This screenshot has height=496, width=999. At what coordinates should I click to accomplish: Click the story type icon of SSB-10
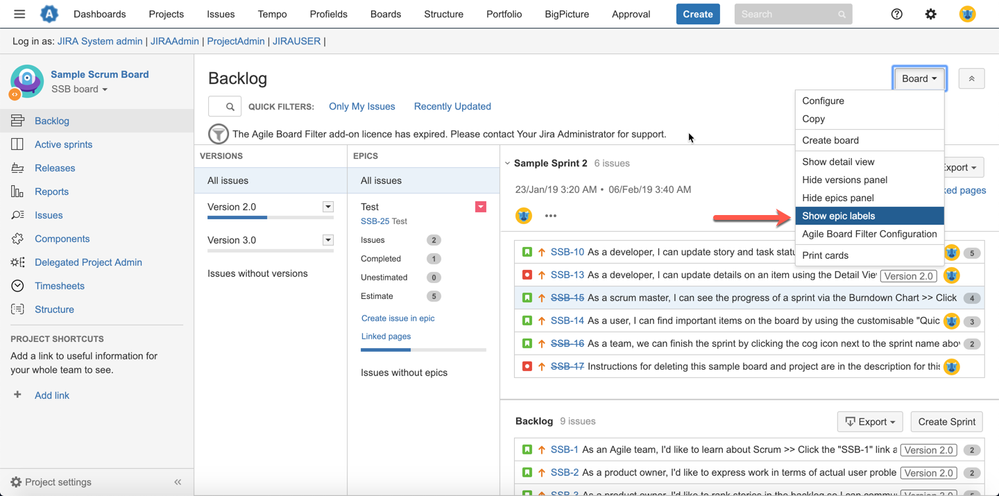pyautogui.click(x=527, y=252)
